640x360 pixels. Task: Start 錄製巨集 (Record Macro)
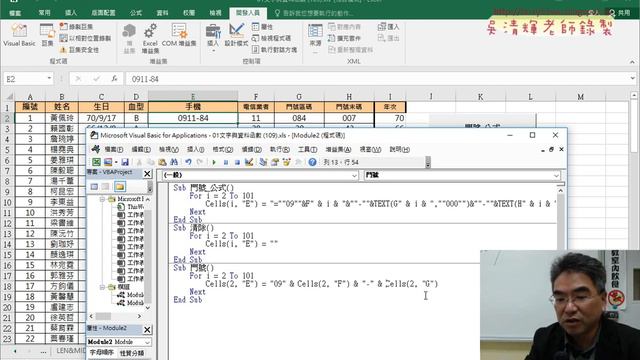(x=76, y=27)
